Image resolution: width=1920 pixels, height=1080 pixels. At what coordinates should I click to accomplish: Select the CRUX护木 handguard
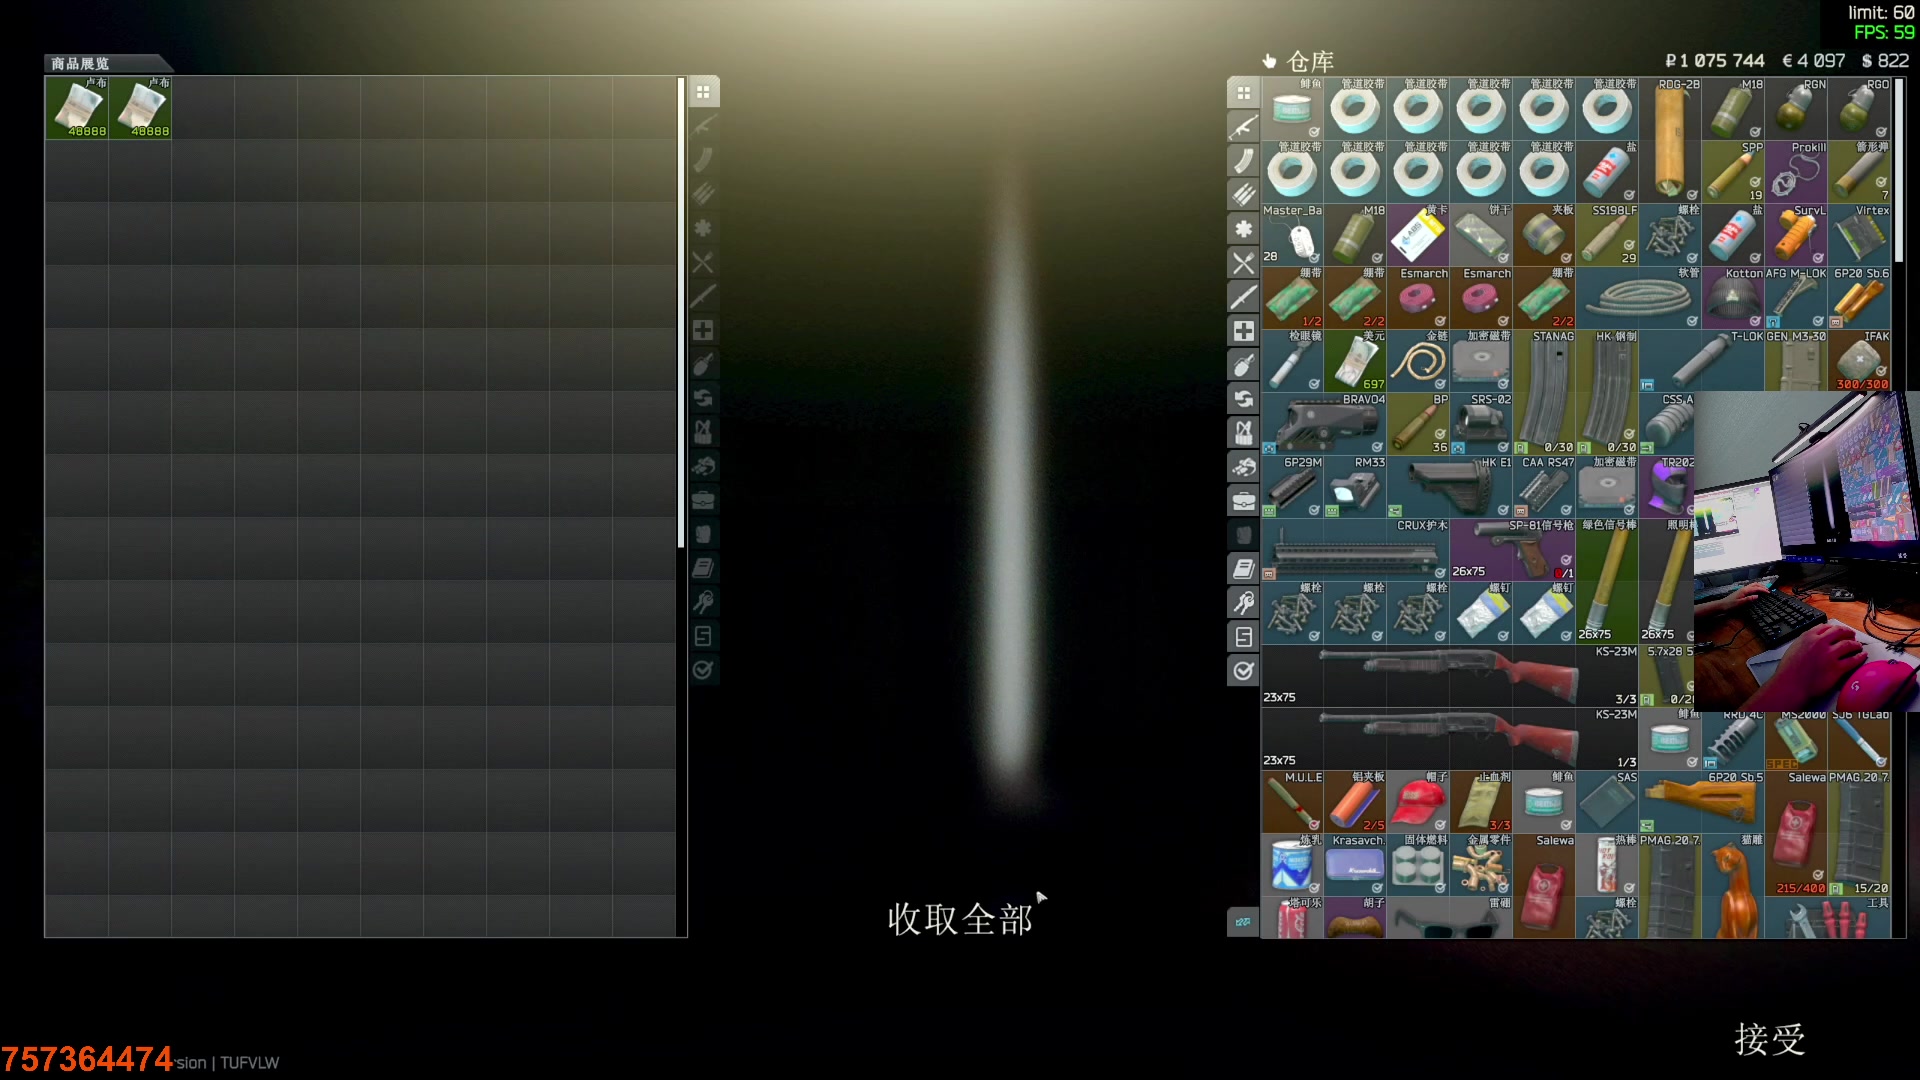(x=1355, y=550)
